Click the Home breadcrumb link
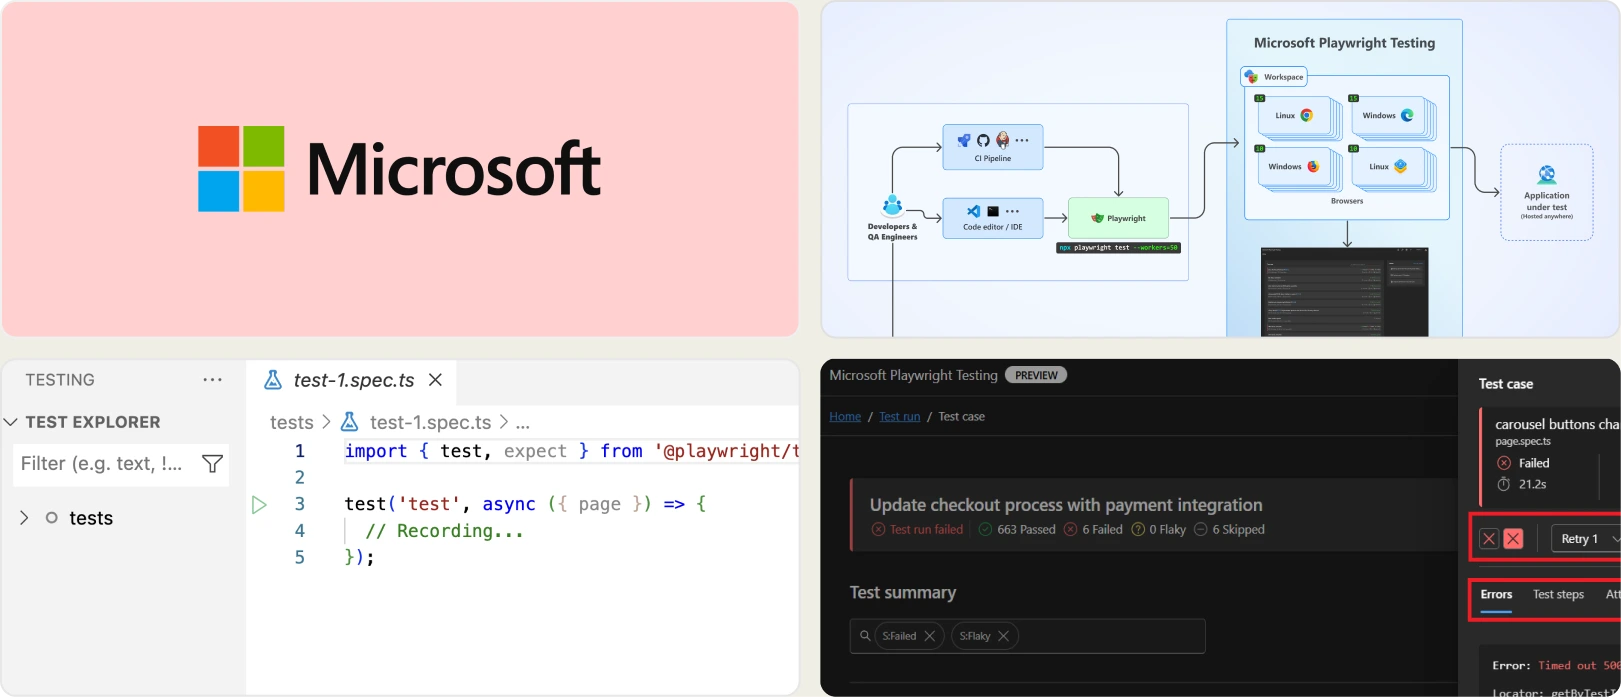 click(x=845, y=416)
